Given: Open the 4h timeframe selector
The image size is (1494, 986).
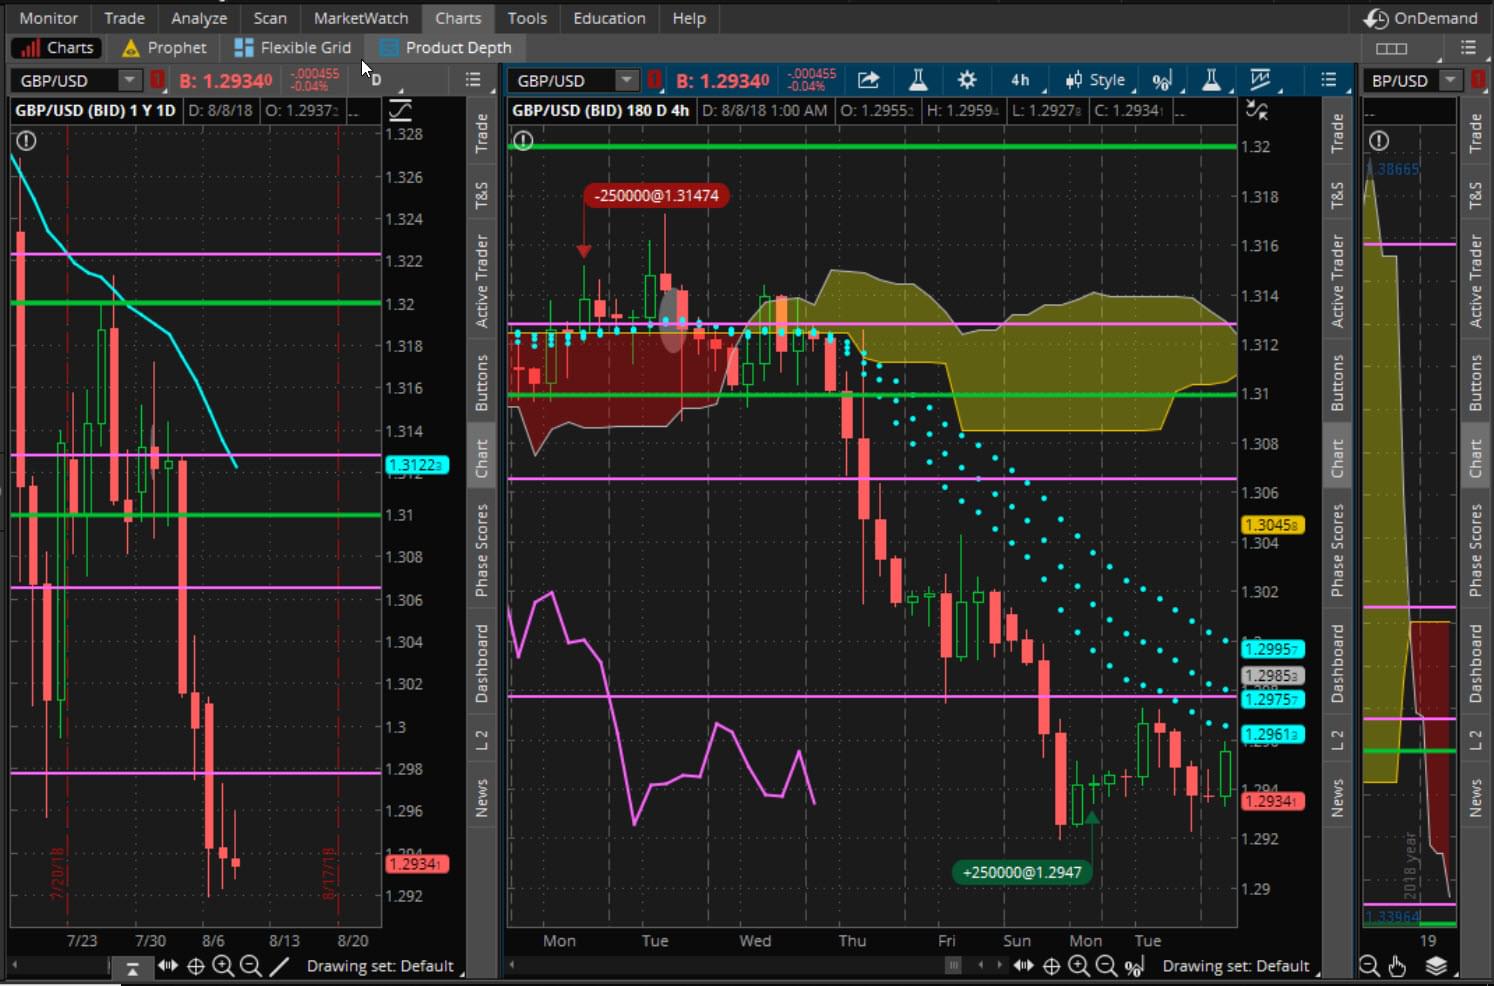Looking at the screenshot, I should point(1021,80).
